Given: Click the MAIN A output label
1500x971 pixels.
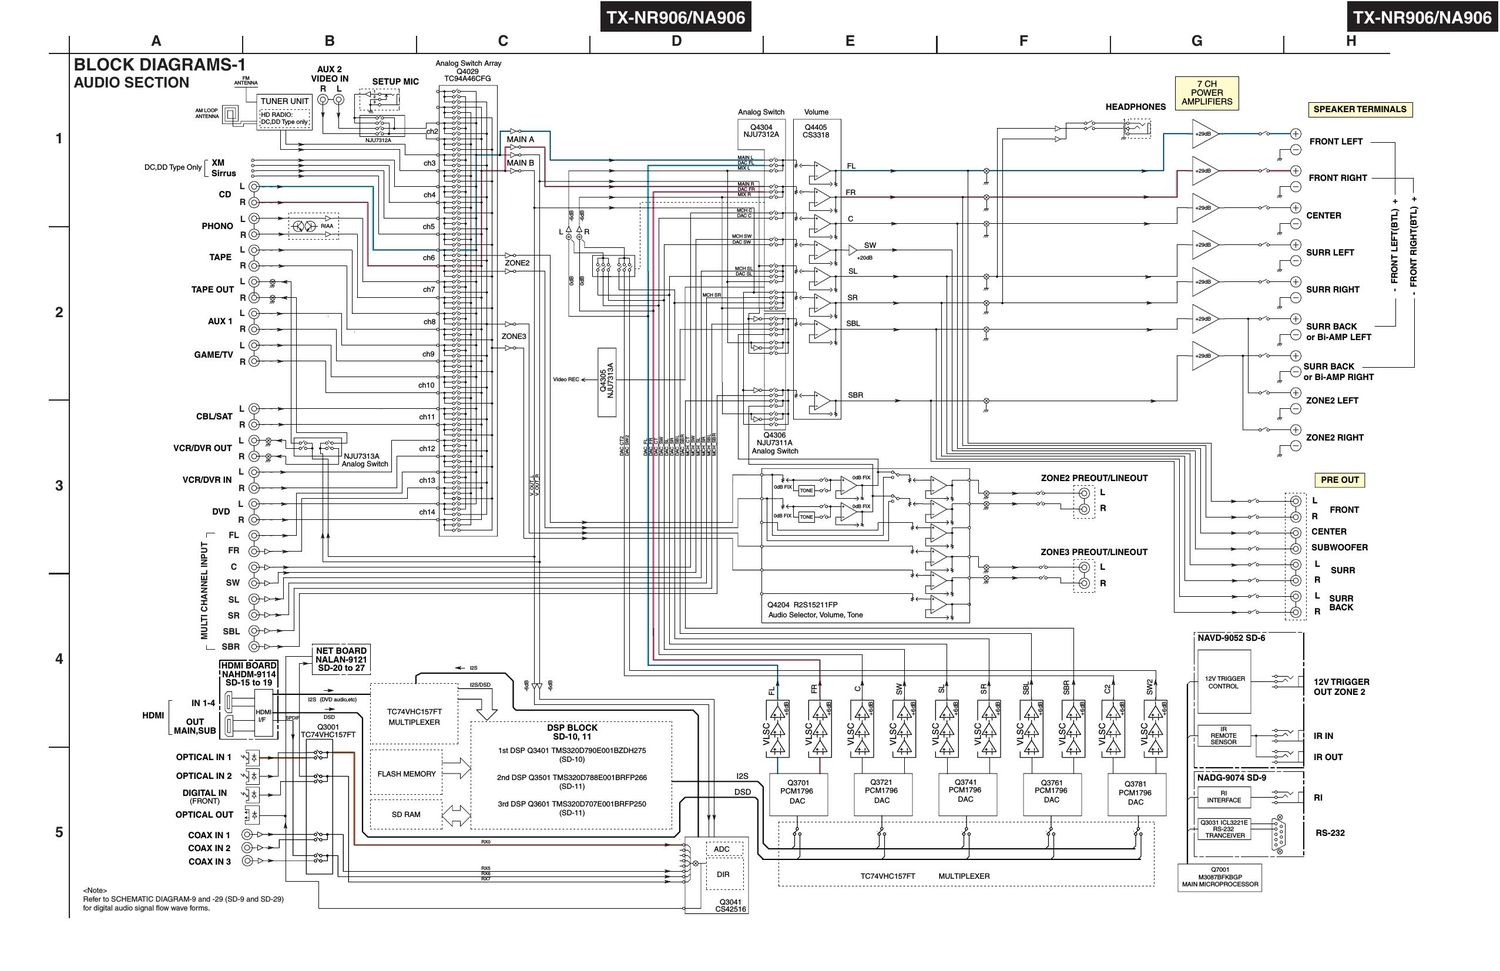Looking at the screenshot, I should coord(520,139).
